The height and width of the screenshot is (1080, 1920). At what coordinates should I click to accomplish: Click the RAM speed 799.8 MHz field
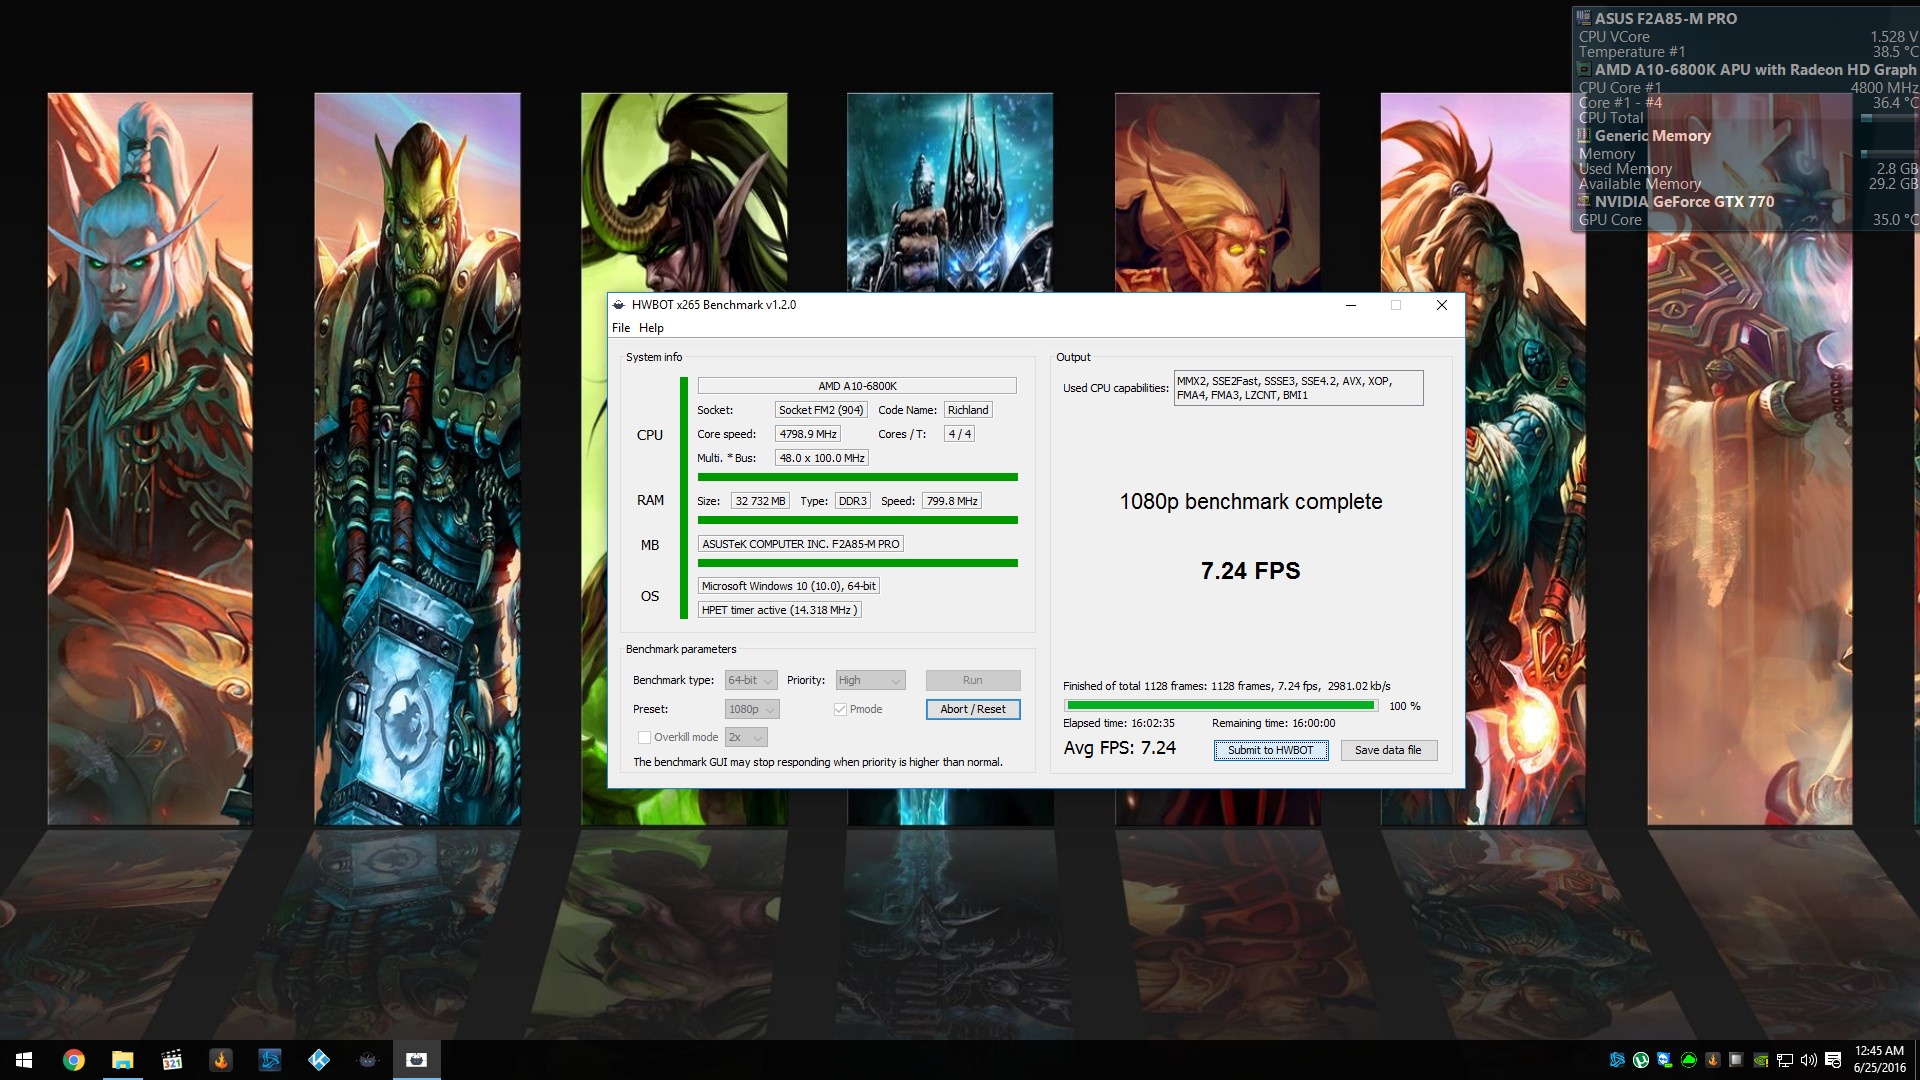[x=952, y=501]
